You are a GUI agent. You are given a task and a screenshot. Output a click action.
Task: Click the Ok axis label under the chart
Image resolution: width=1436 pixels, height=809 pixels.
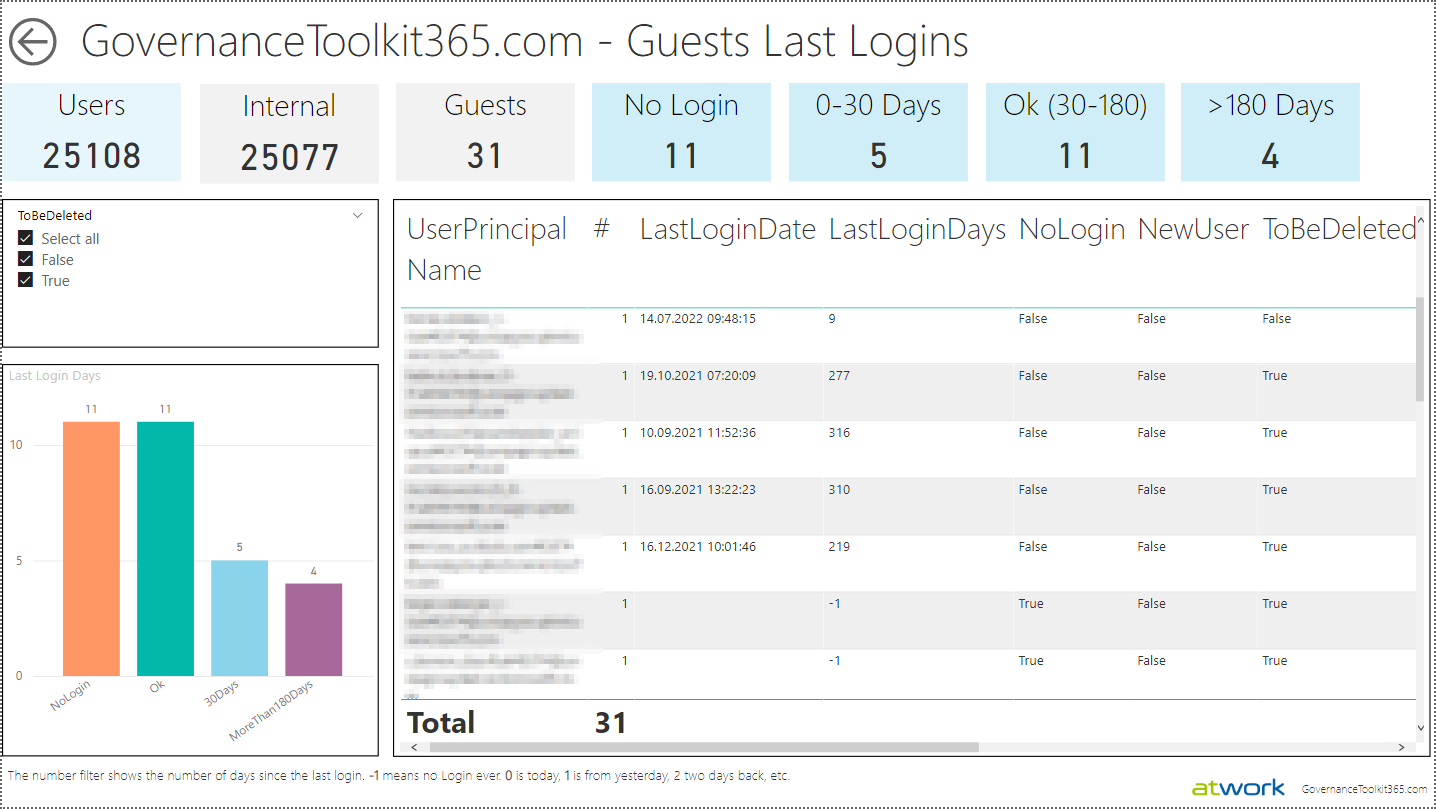[x=157, y=686]
